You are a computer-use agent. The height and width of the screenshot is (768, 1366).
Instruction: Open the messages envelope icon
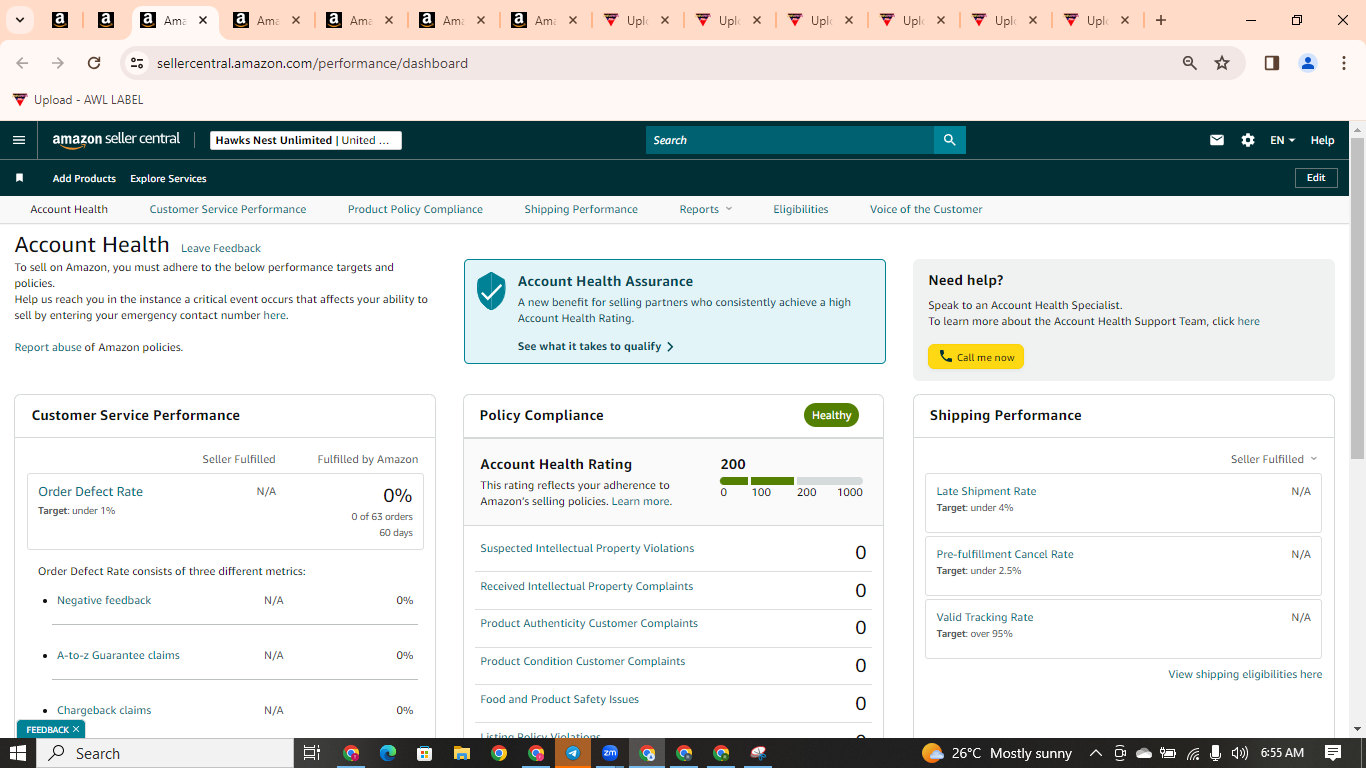(1217, 140)
